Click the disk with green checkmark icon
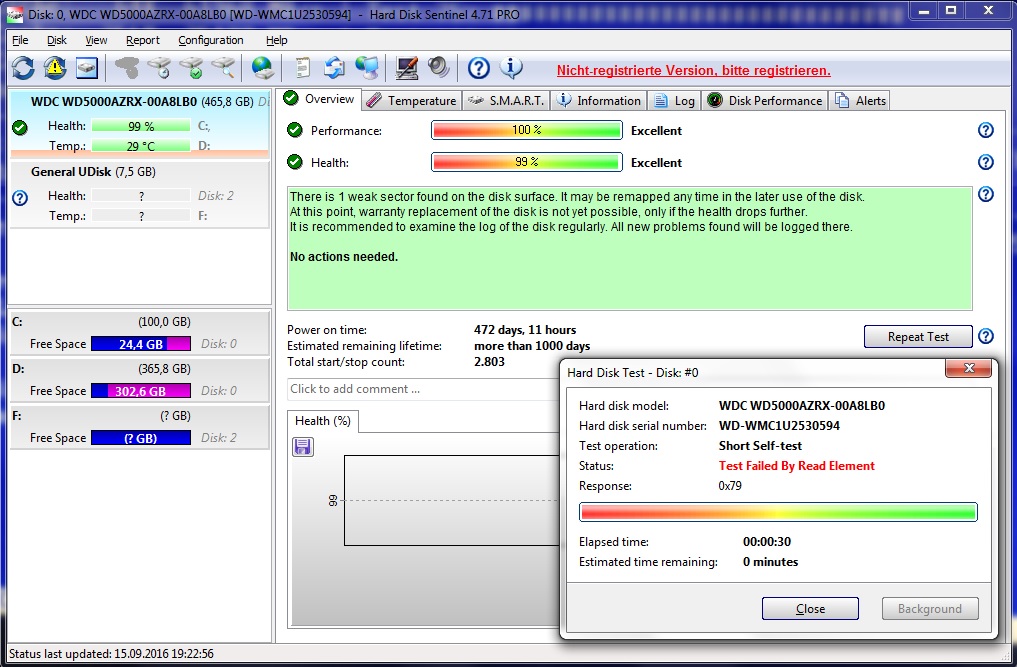 (192, 67)
